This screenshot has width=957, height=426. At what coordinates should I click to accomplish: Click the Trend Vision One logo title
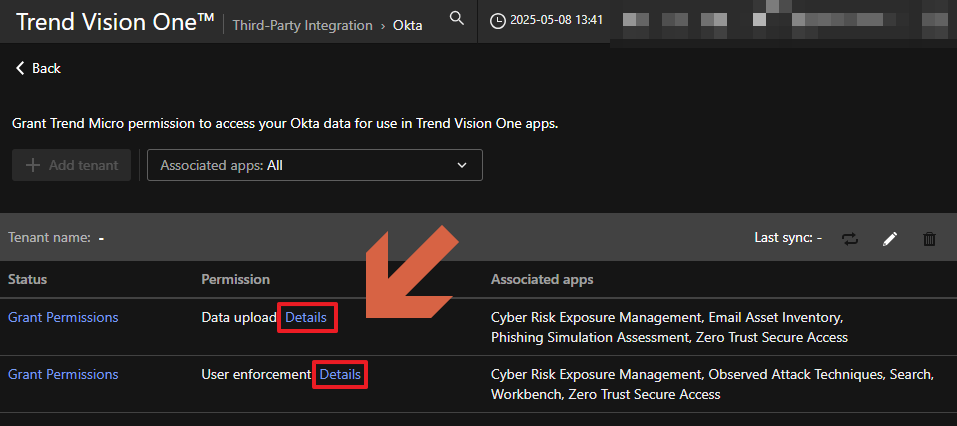[x=115, y=21]
